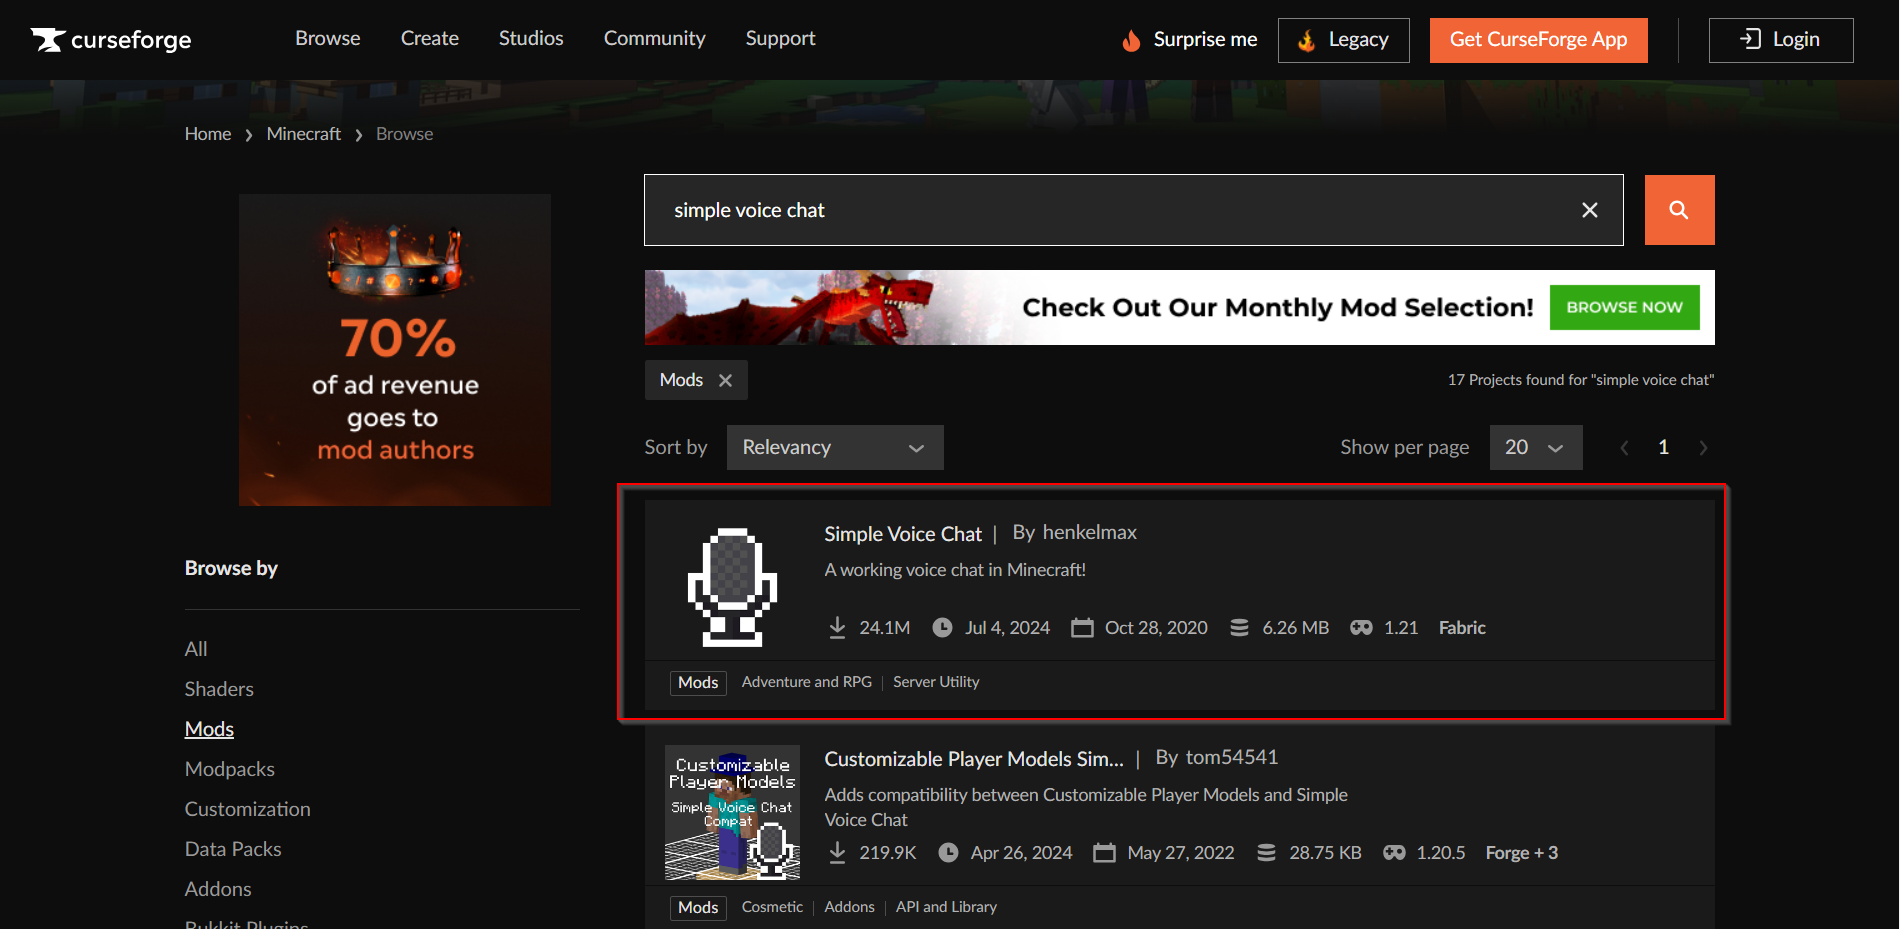Click Cosmetic category tag
1900x929 pixels.
772,907
